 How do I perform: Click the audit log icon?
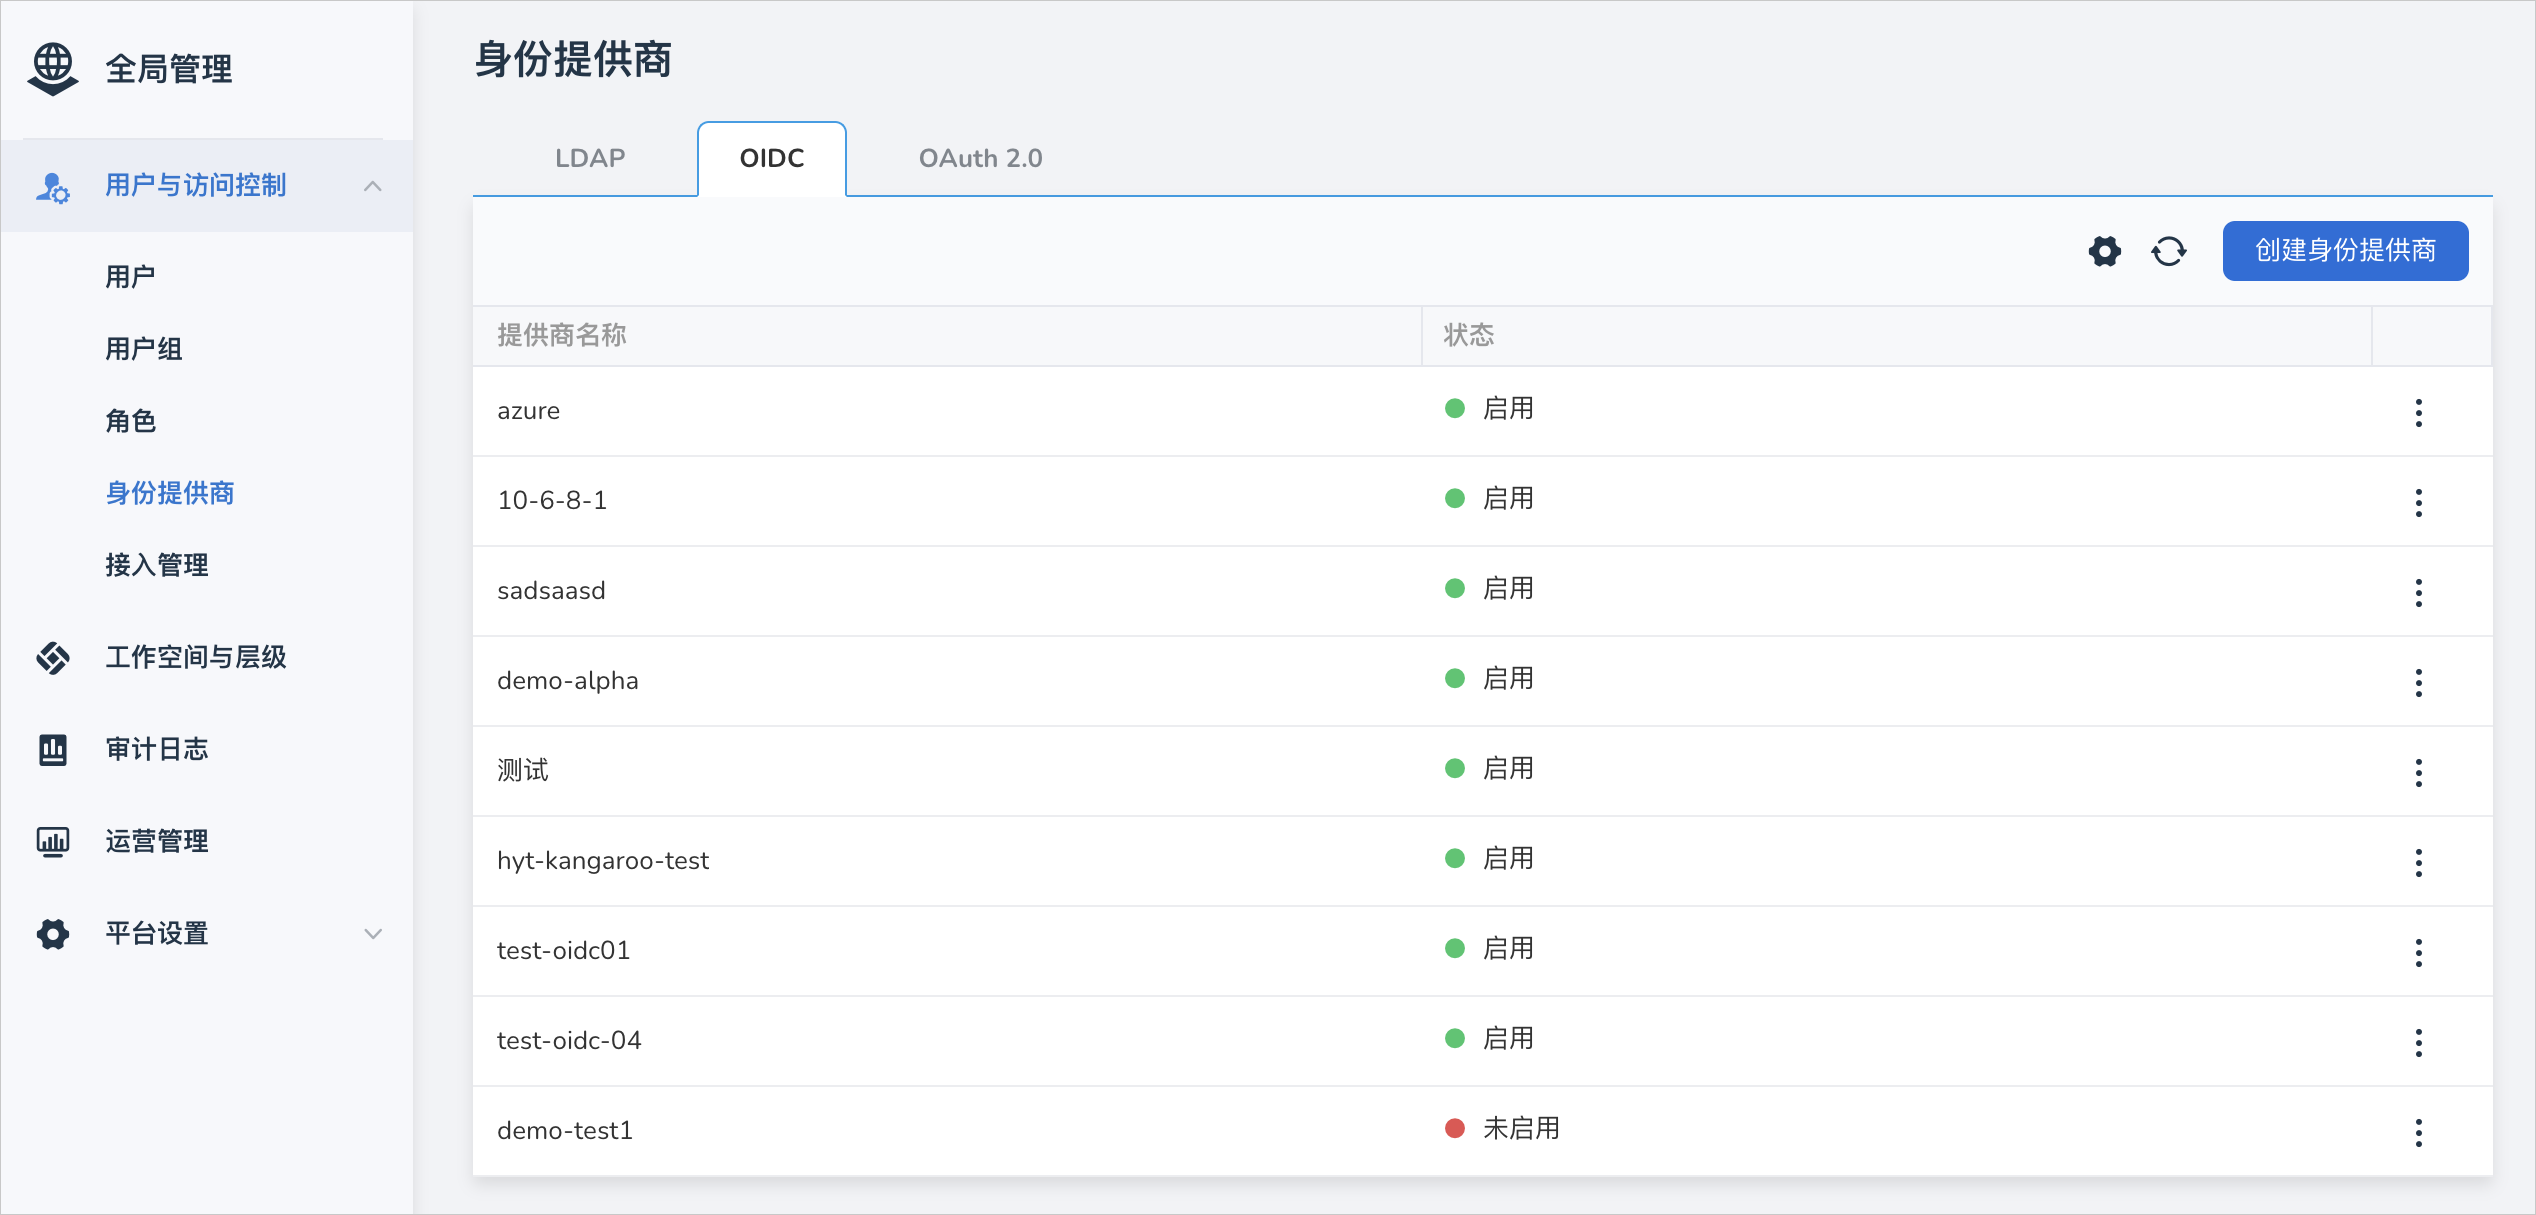point(53,750)
